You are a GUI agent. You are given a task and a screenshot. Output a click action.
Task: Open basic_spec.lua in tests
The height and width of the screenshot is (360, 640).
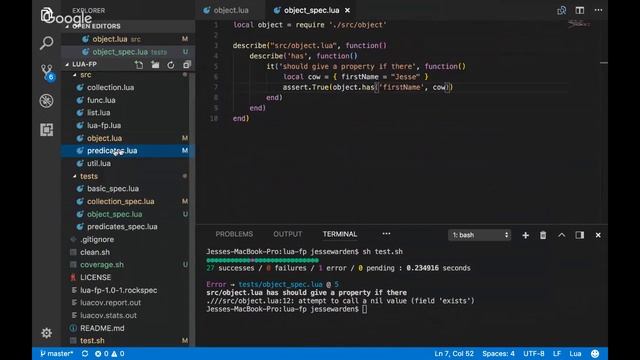tap(113, 189)
